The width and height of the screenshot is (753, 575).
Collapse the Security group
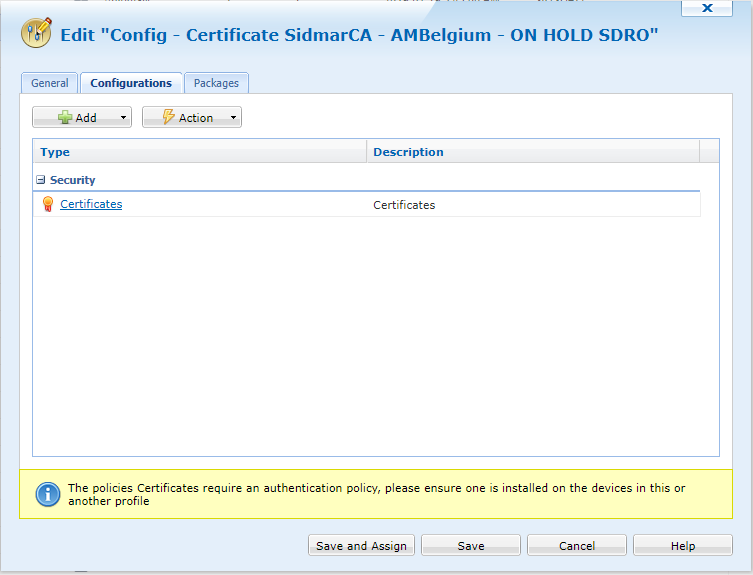point(41,180)
